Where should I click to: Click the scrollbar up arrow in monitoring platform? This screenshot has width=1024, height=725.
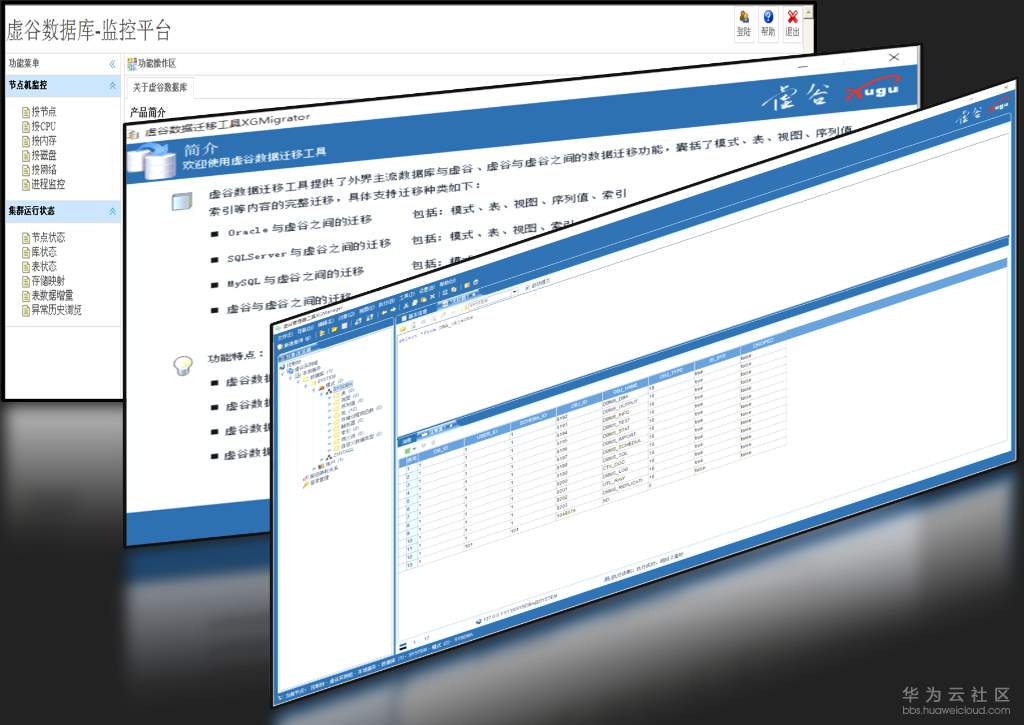808,12
